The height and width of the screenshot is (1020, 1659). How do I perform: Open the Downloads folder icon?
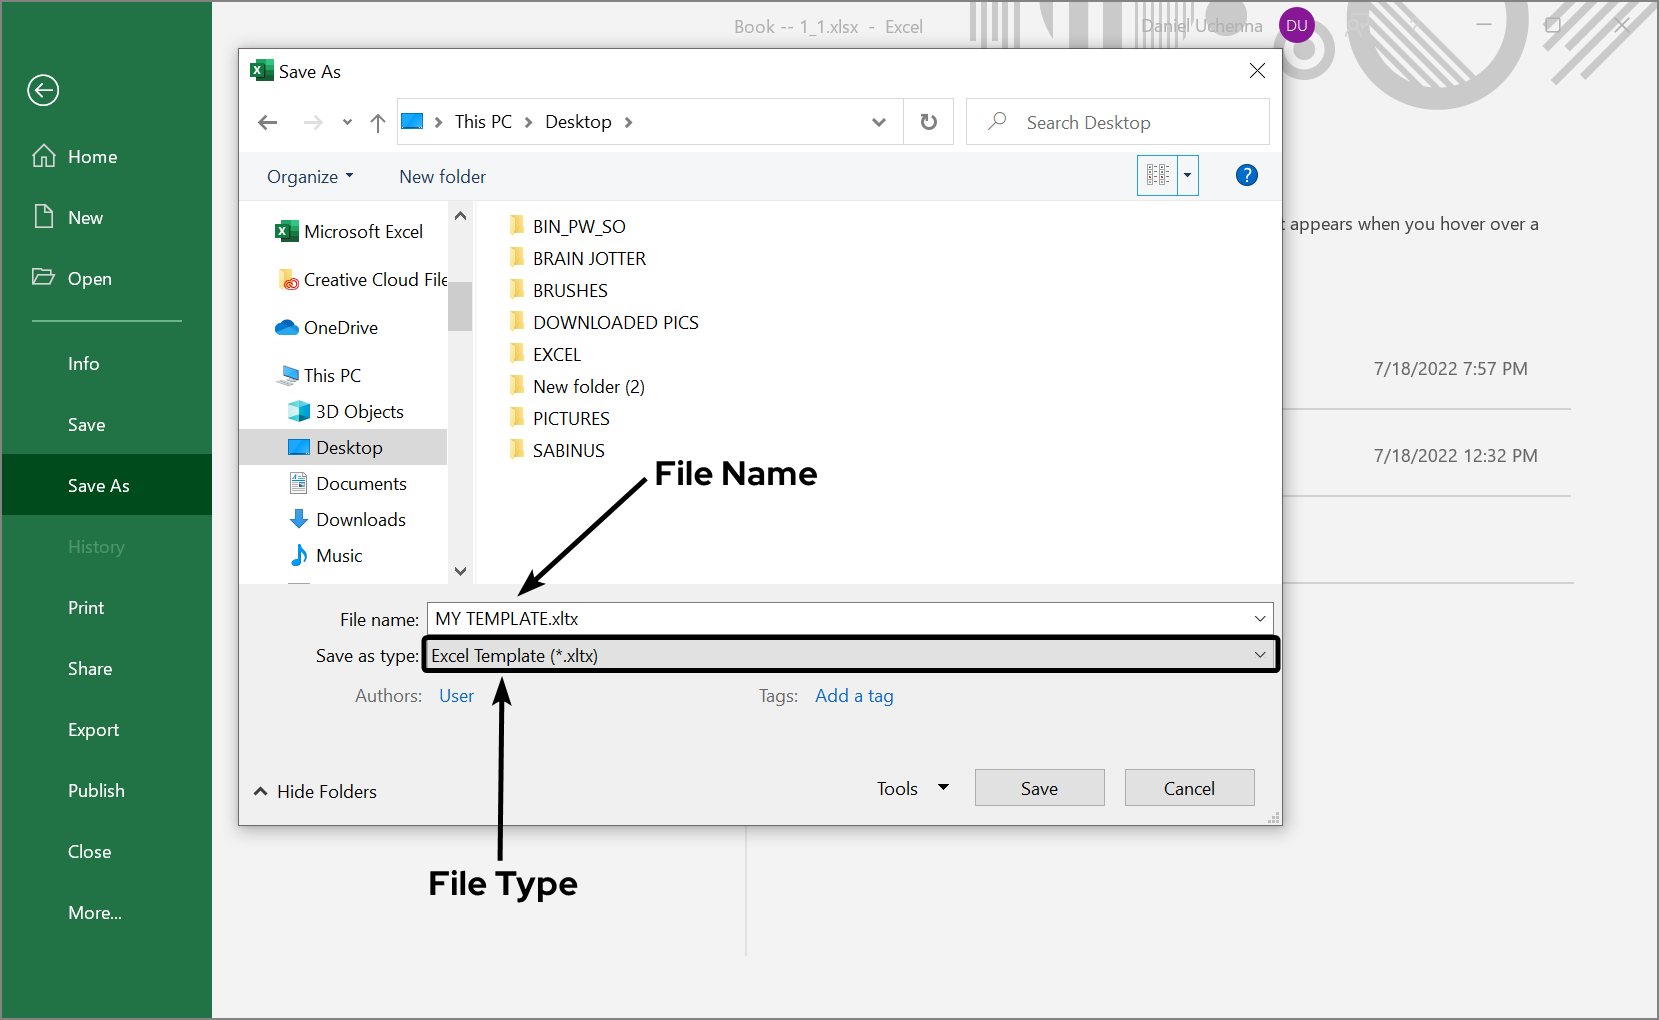tap(299, 519)
